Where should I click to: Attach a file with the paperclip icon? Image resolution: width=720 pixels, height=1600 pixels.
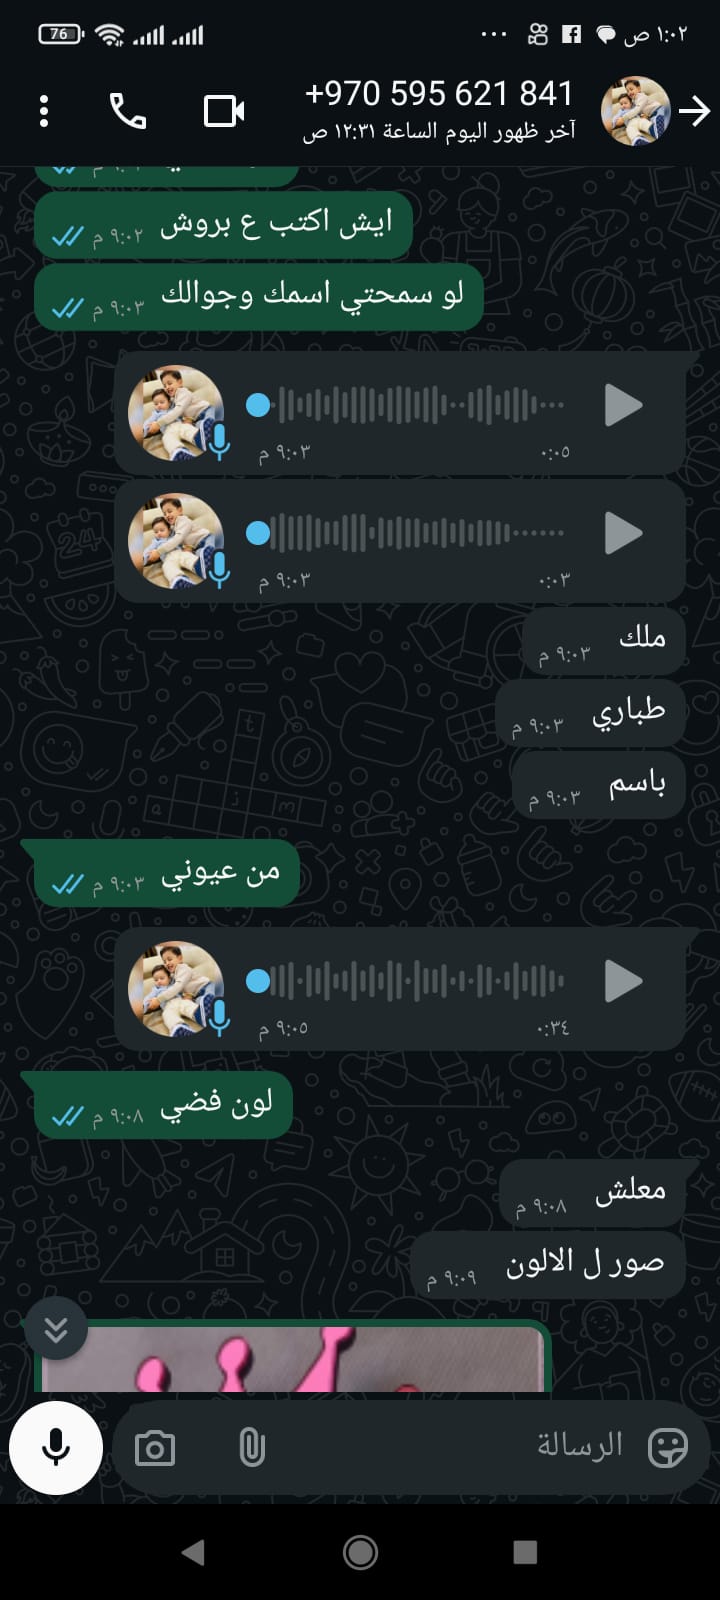click(252, 1448)
